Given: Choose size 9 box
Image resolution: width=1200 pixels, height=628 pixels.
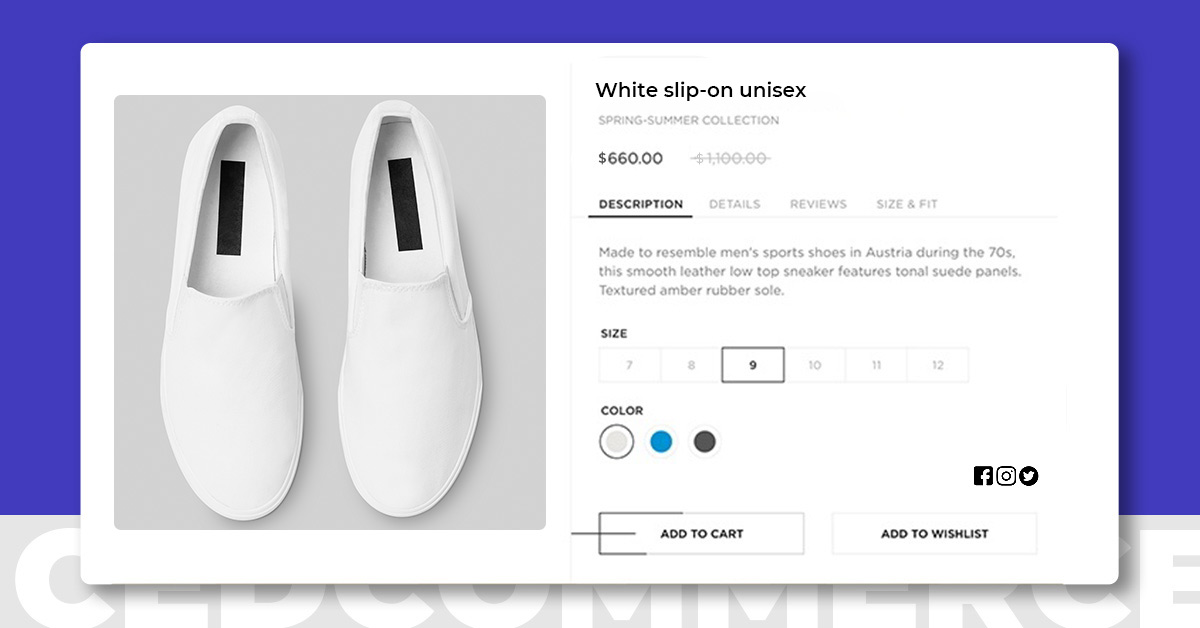Looking at the screenshot, I should click(753, 365).
